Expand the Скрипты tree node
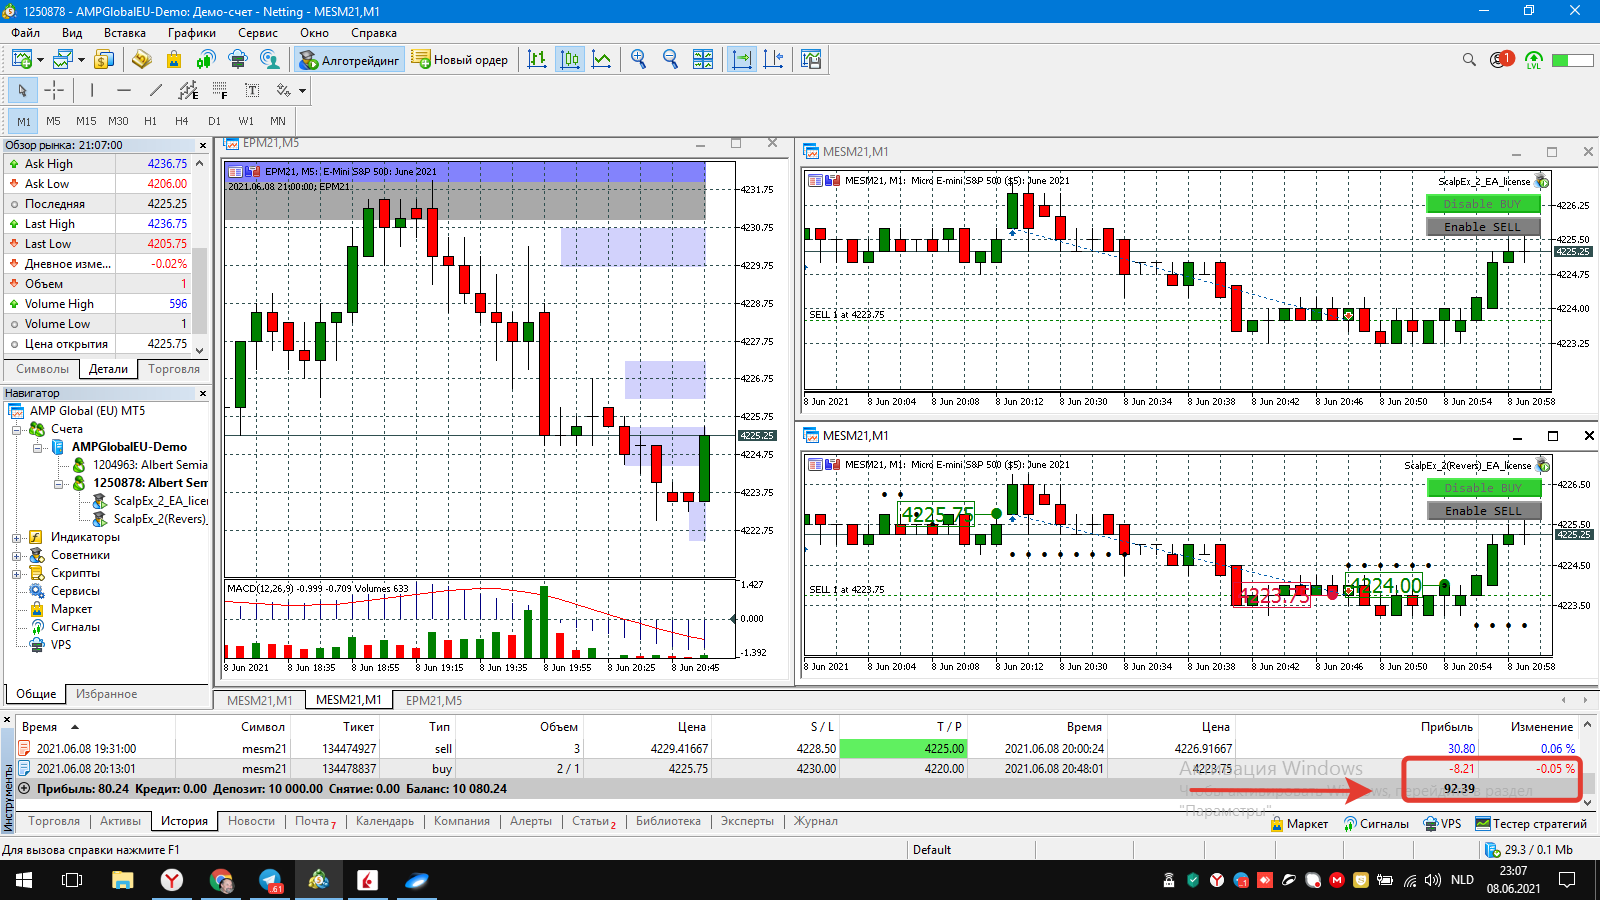The image size is (1600, 900). tap(17, 573)
